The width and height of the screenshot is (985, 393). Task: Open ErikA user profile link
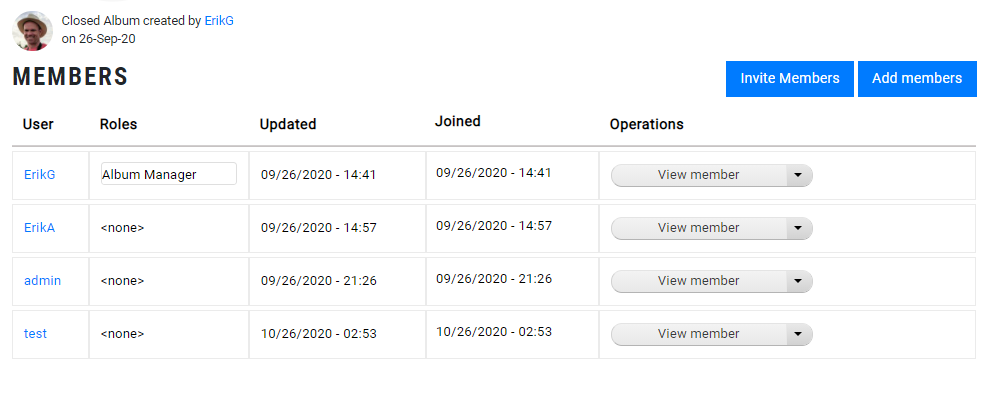(40, 228)
